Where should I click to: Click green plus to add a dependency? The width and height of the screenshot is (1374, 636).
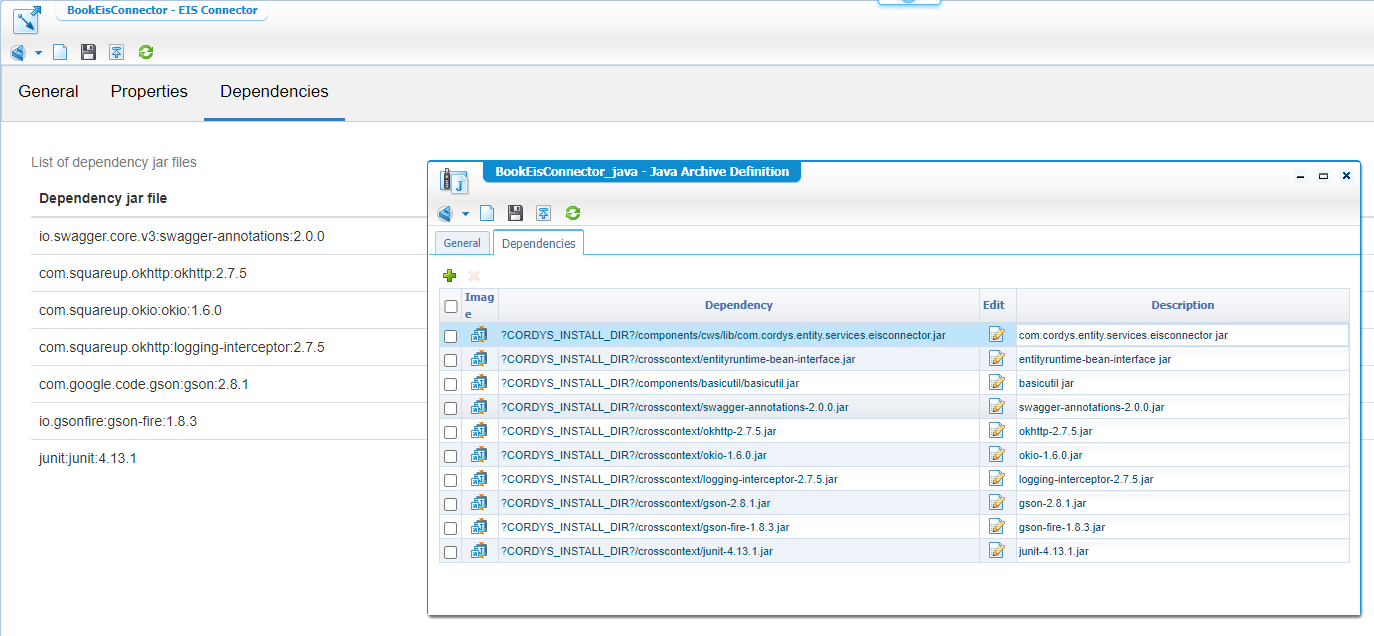449,275
